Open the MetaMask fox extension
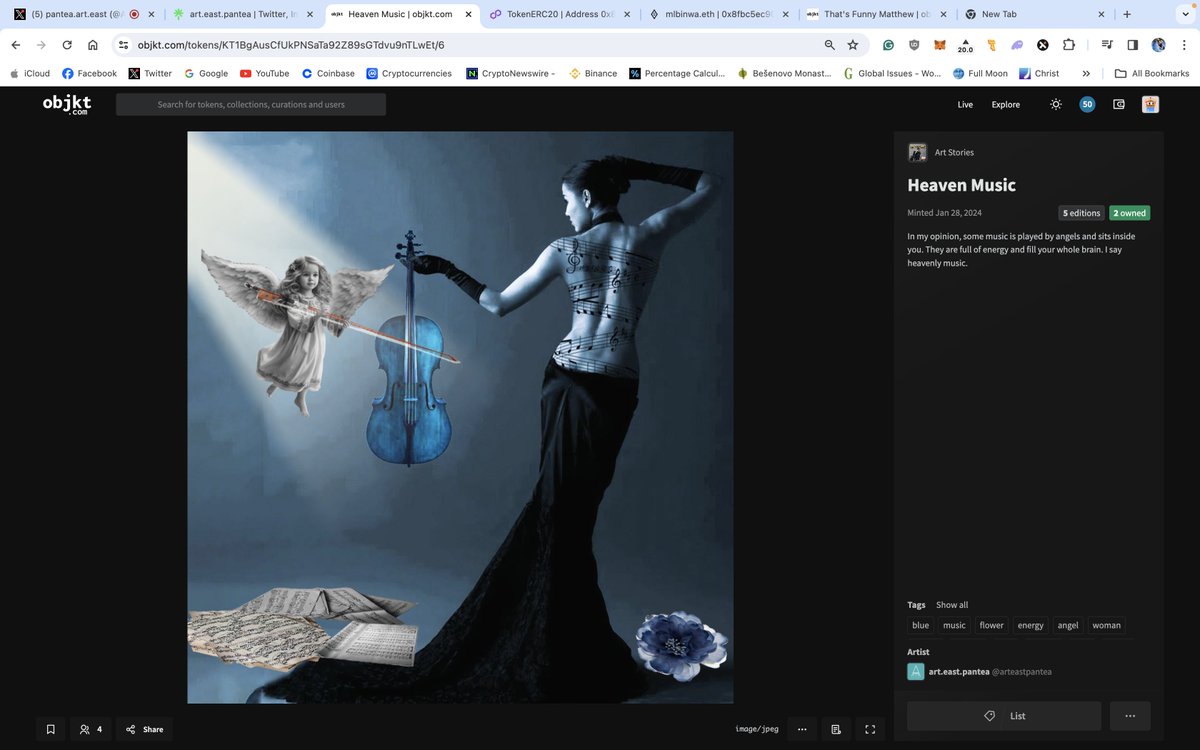The height and width of the screenshot is (750, 1200). point(939,45)
